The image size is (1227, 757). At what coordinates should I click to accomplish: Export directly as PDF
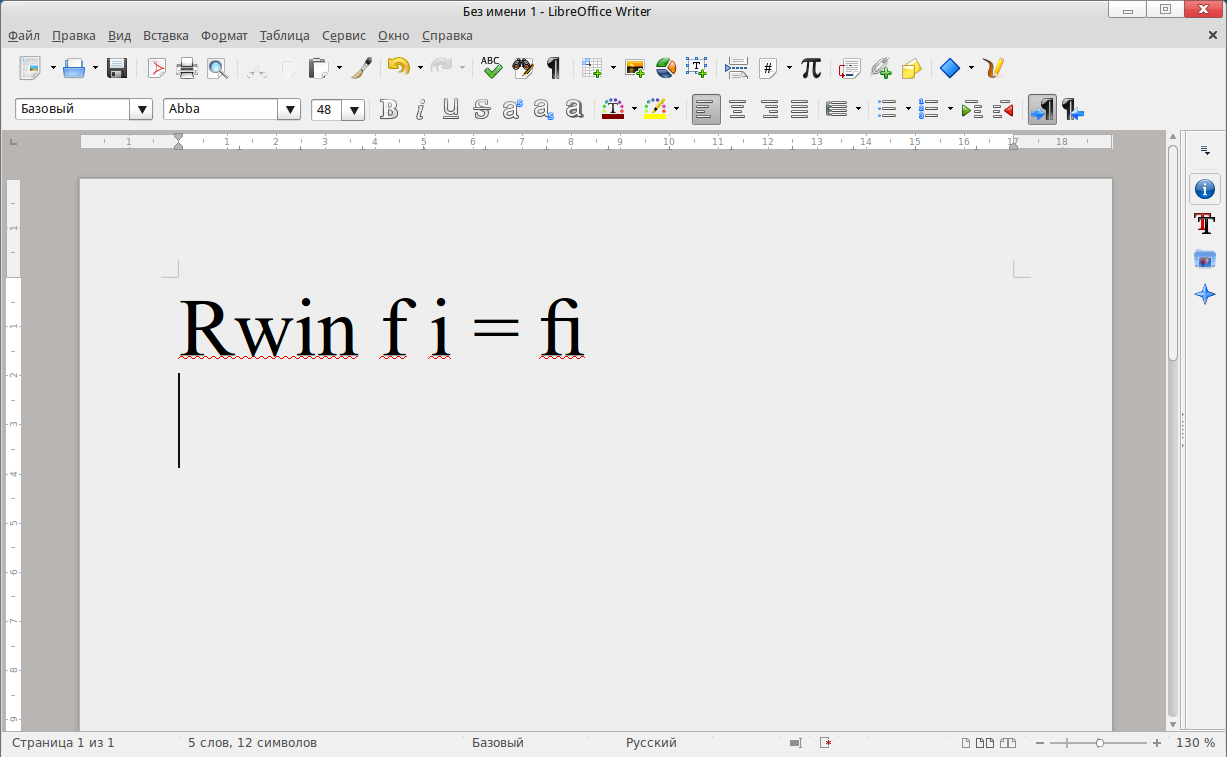tap(157, 68)
